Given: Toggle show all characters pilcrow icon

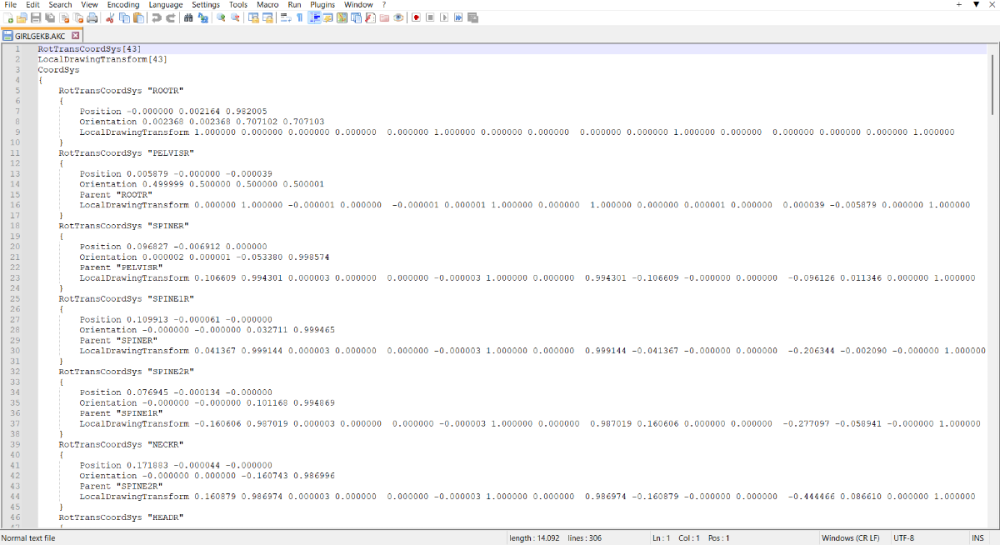Looking at the screenshot, I should (300, 18).
